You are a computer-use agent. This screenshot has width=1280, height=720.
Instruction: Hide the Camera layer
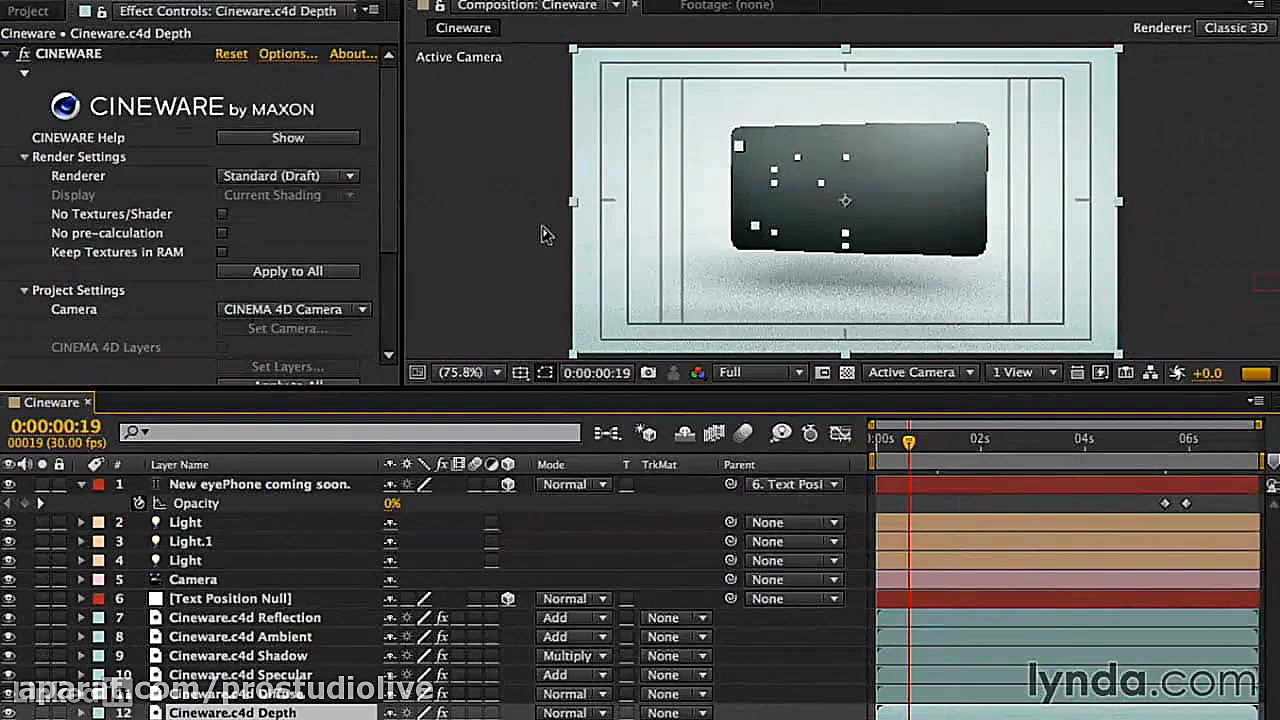pos(9,579)
